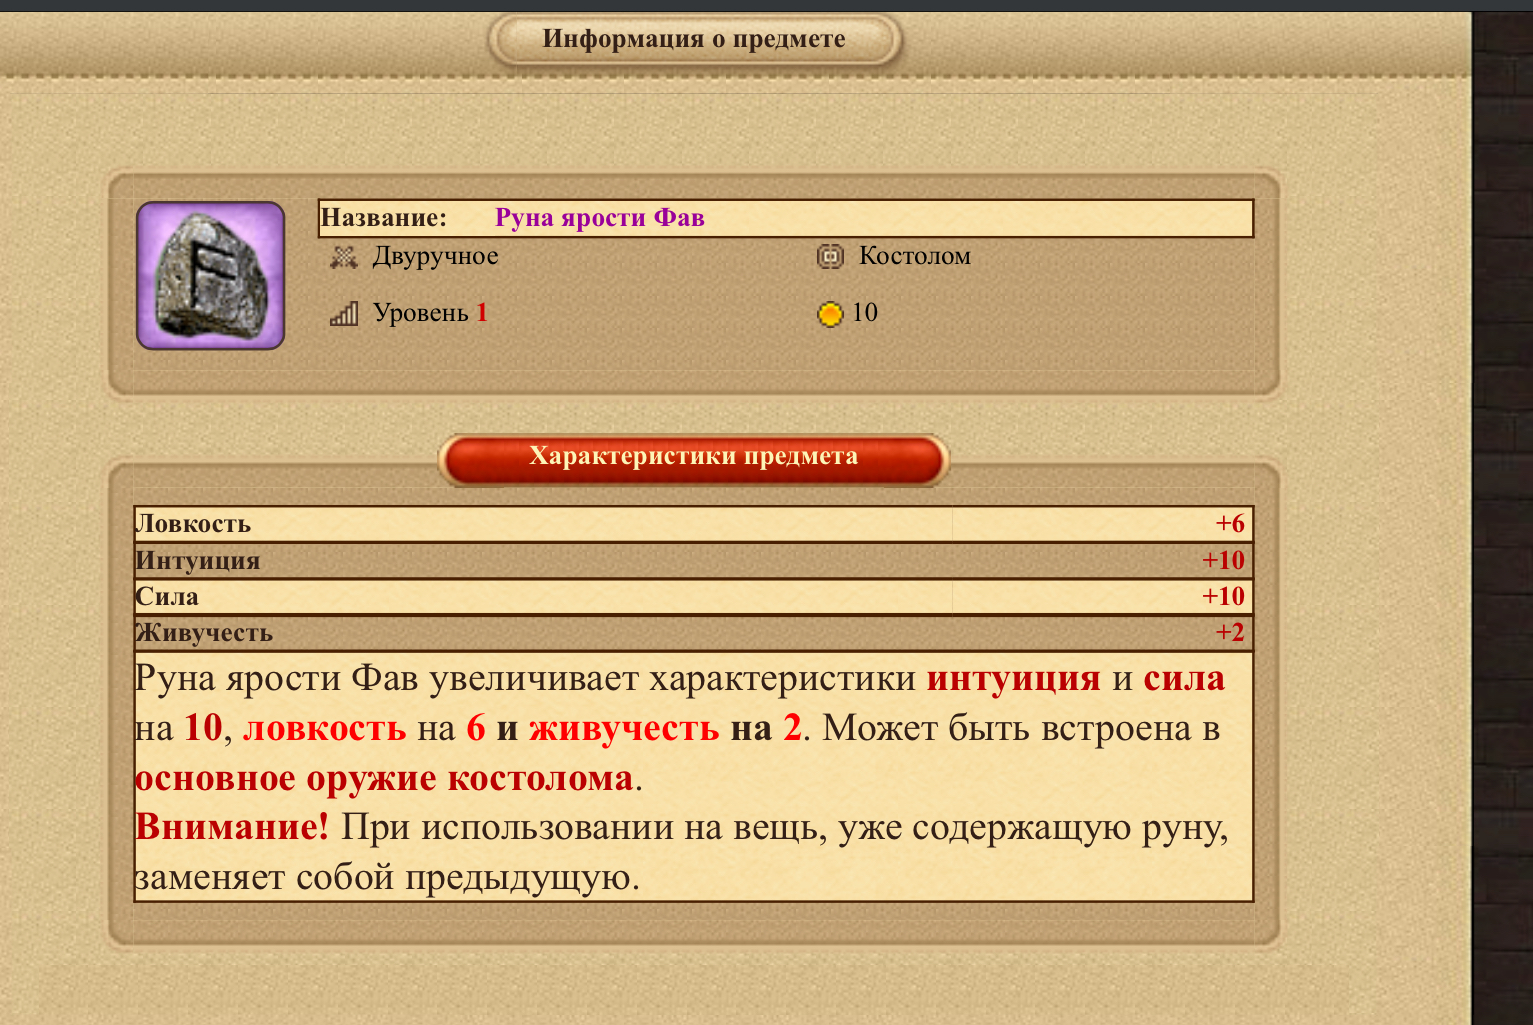Viewport: 1533px width, 1025px height.
Task: Click the Костолом class icon
Action: pos(830,257)
